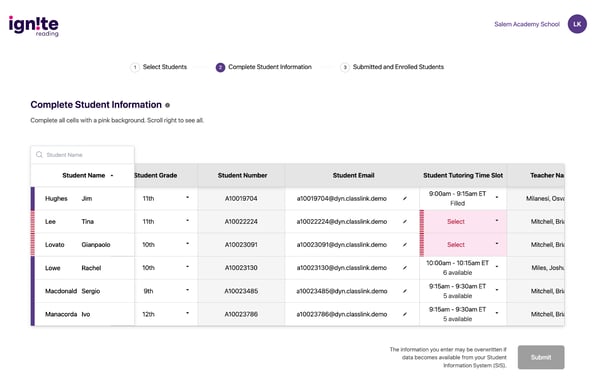Image resolution: width=592 pixels, height=380 pixels.
Task: Go to Select Students step
Action: click(159, 67)
